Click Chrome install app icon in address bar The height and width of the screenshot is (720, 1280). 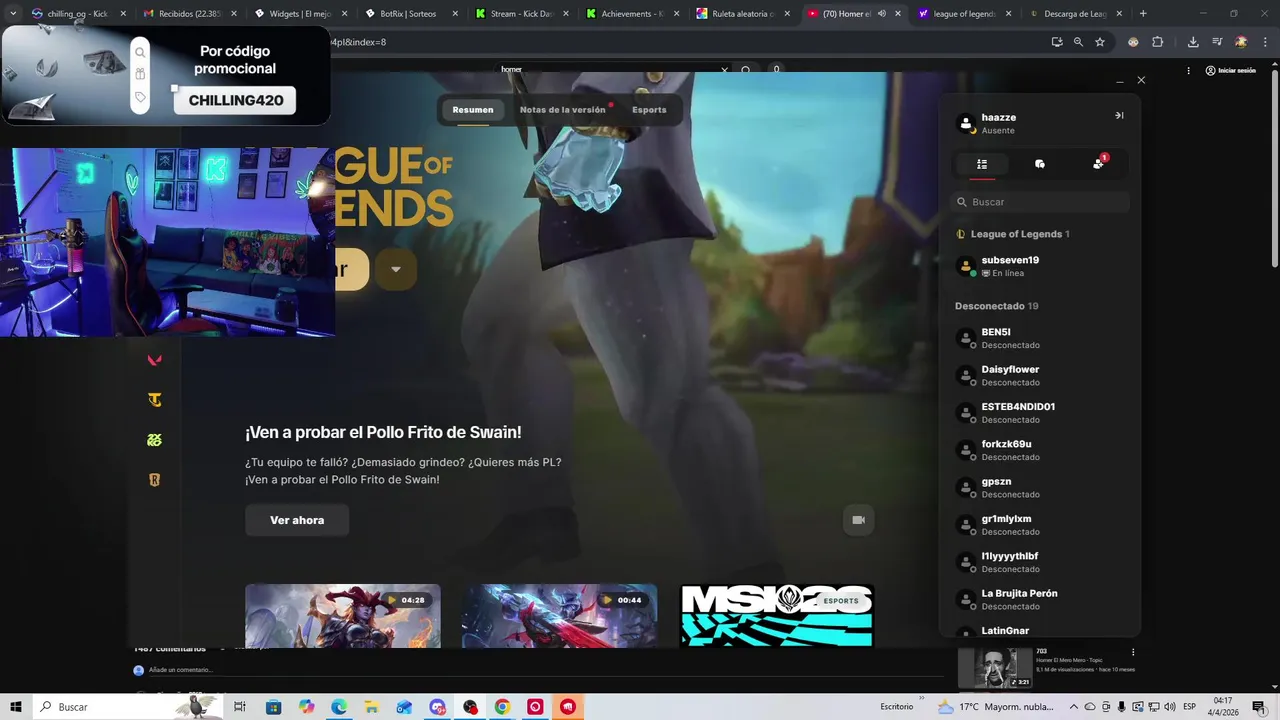pos(1057,42)
